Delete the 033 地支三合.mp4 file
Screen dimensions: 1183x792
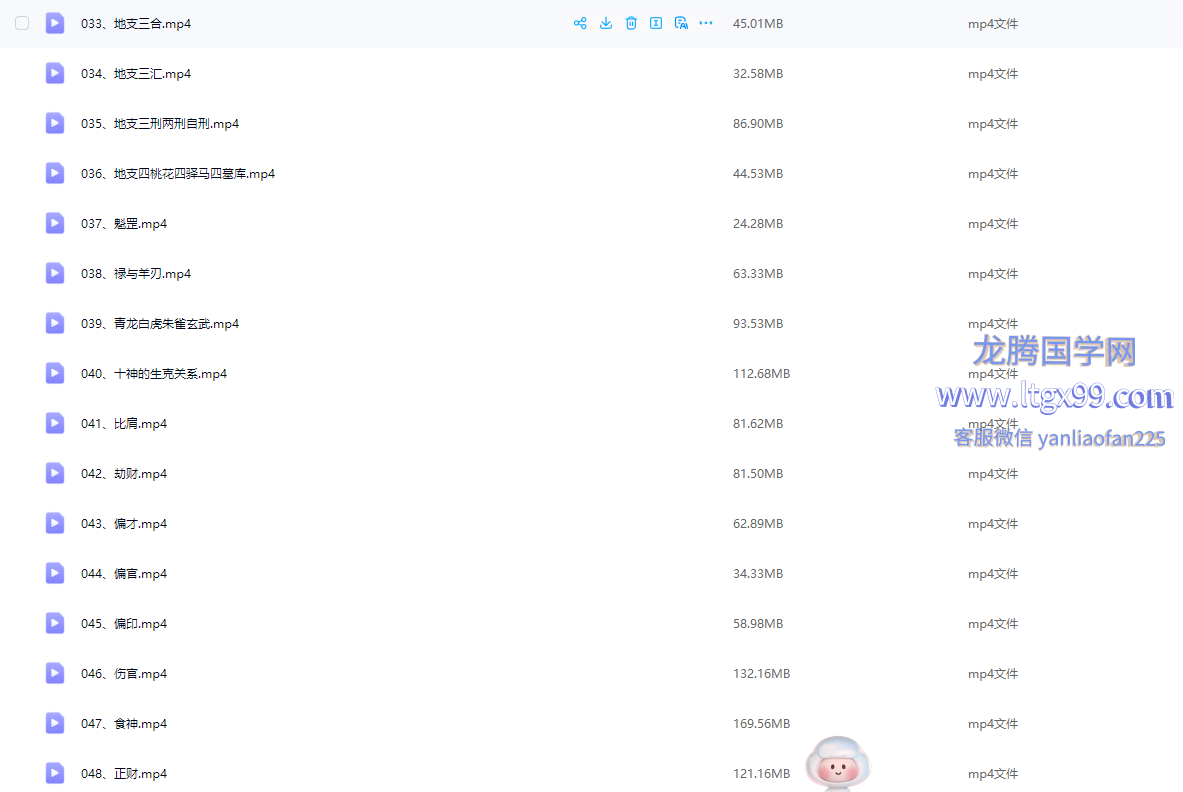(x=631, y=23)
